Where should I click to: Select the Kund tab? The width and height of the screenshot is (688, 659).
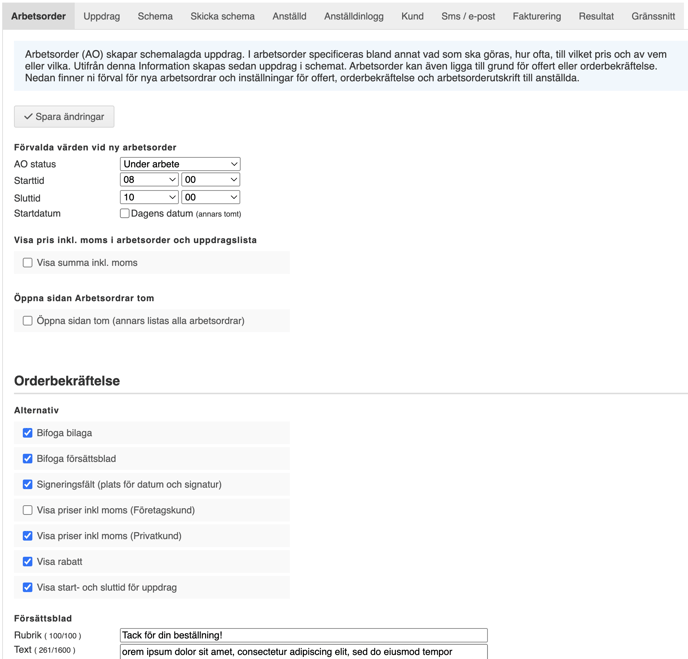point(412,16)
